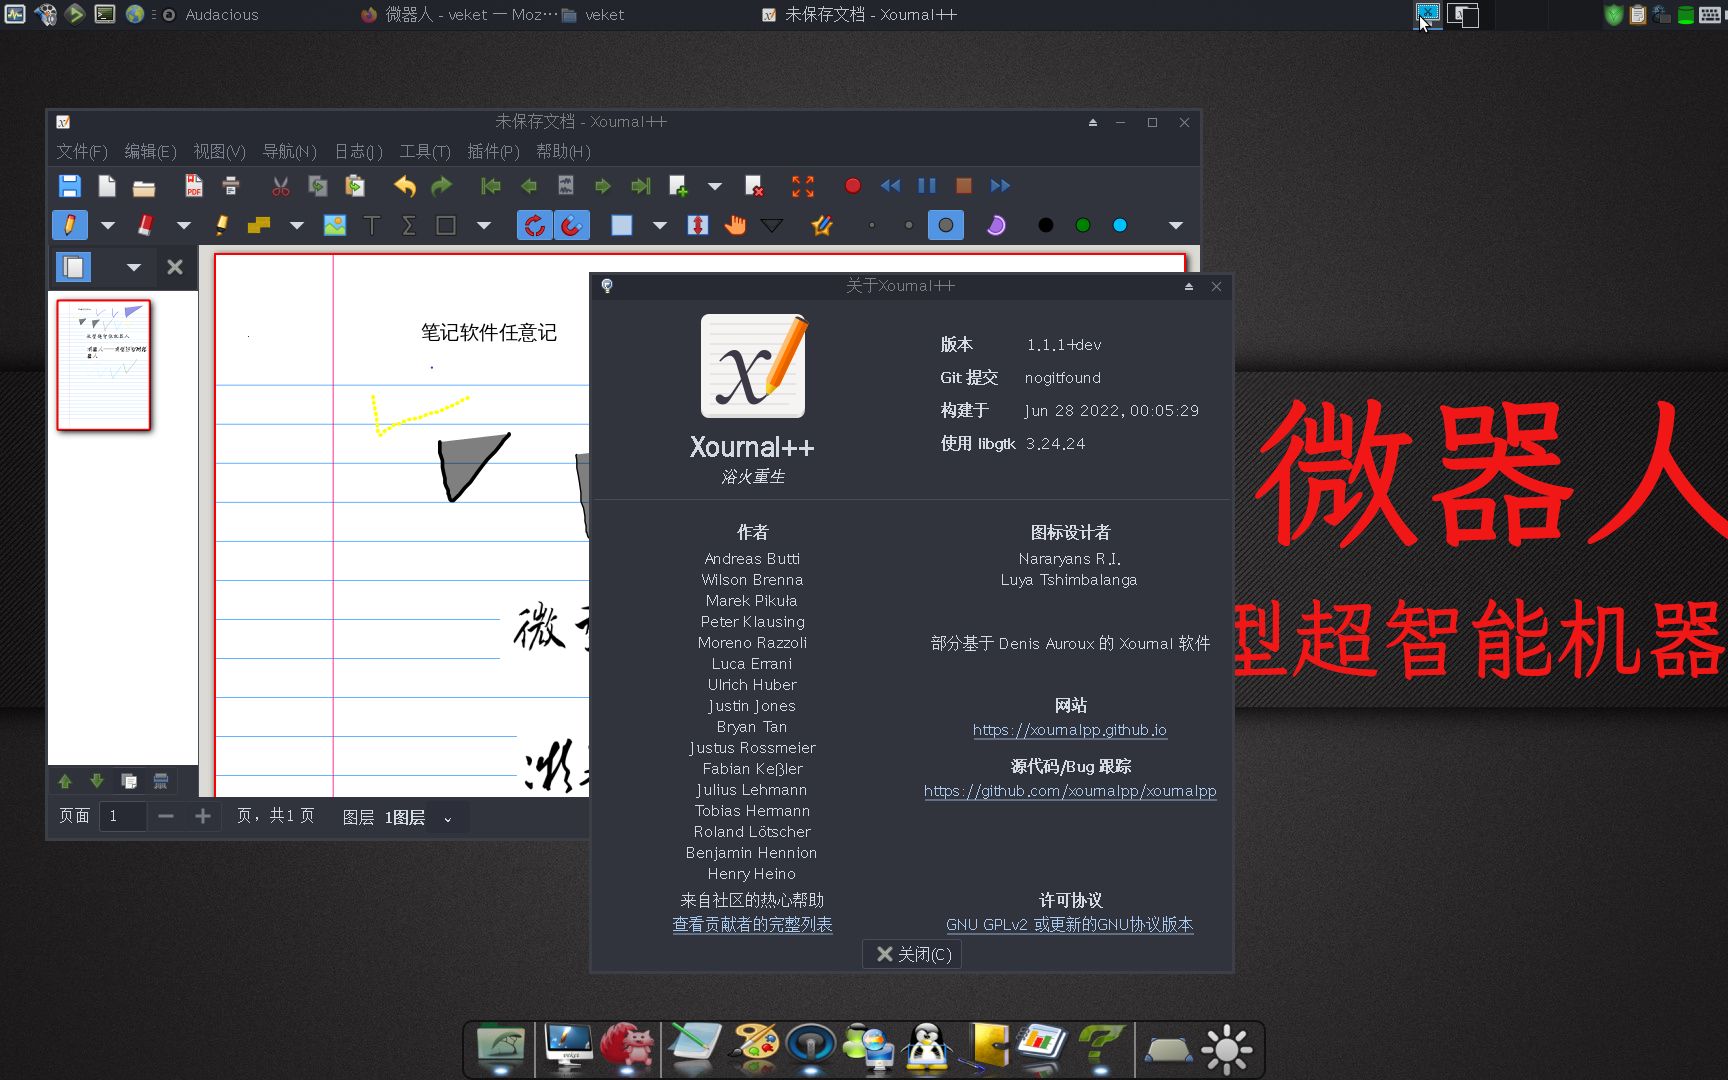Image resolution: width=1728 pixels, height=1080 pixels.
Task: Go to the previous page arrow
Action: (529, 186)
